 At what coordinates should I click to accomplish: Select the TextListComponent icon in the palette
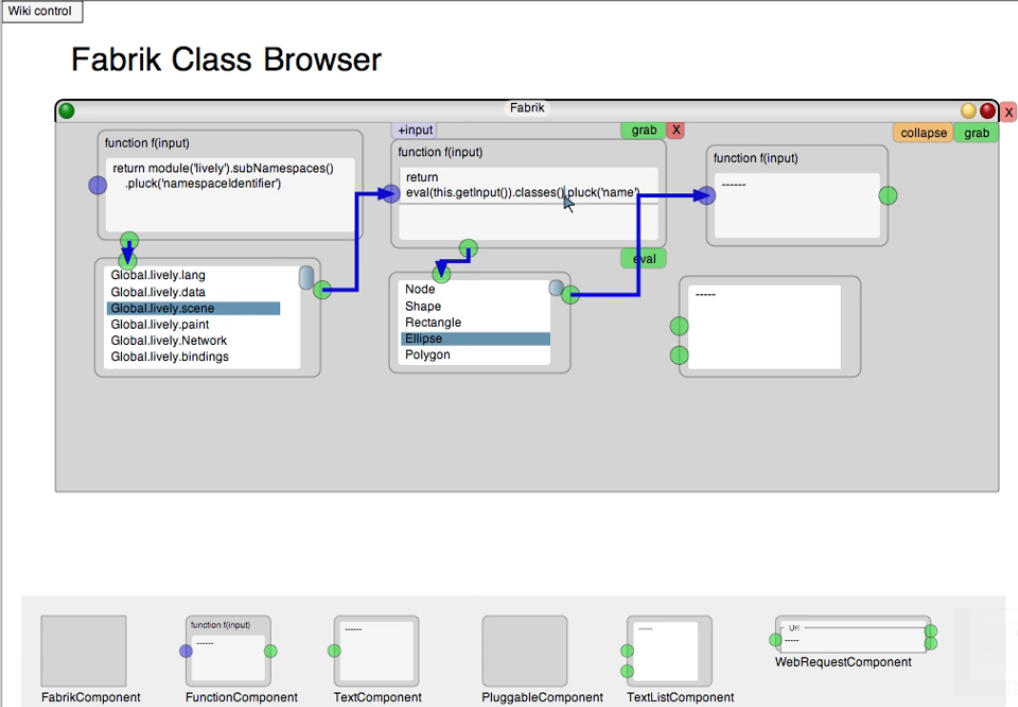coord(670,651)
